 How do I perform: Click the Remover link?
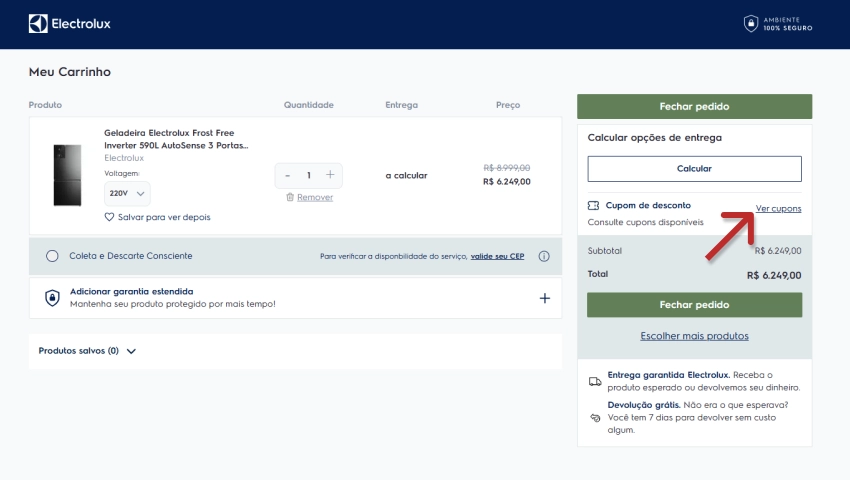[315, 197]
